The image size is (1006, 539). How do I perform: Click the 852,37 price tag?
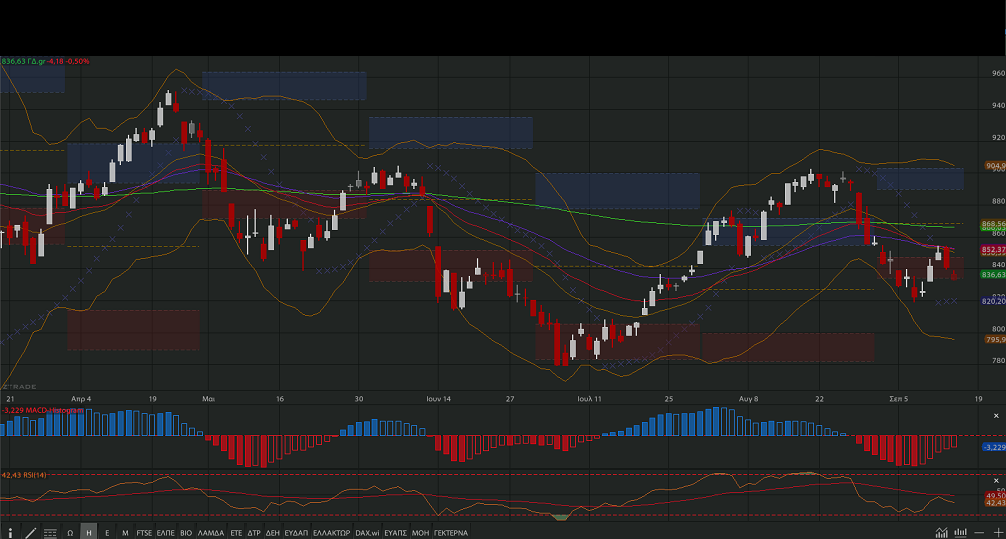point(993,249)
